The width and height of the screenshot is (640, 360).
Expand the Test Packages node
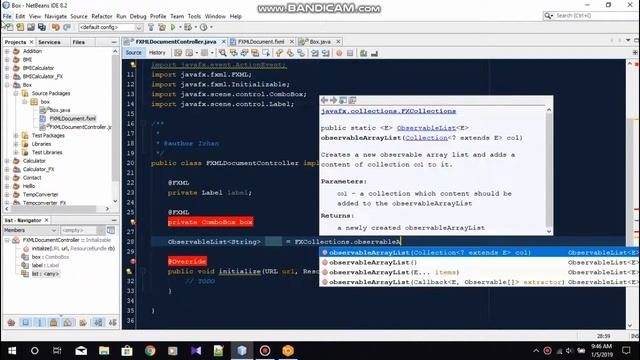[16, 136]
